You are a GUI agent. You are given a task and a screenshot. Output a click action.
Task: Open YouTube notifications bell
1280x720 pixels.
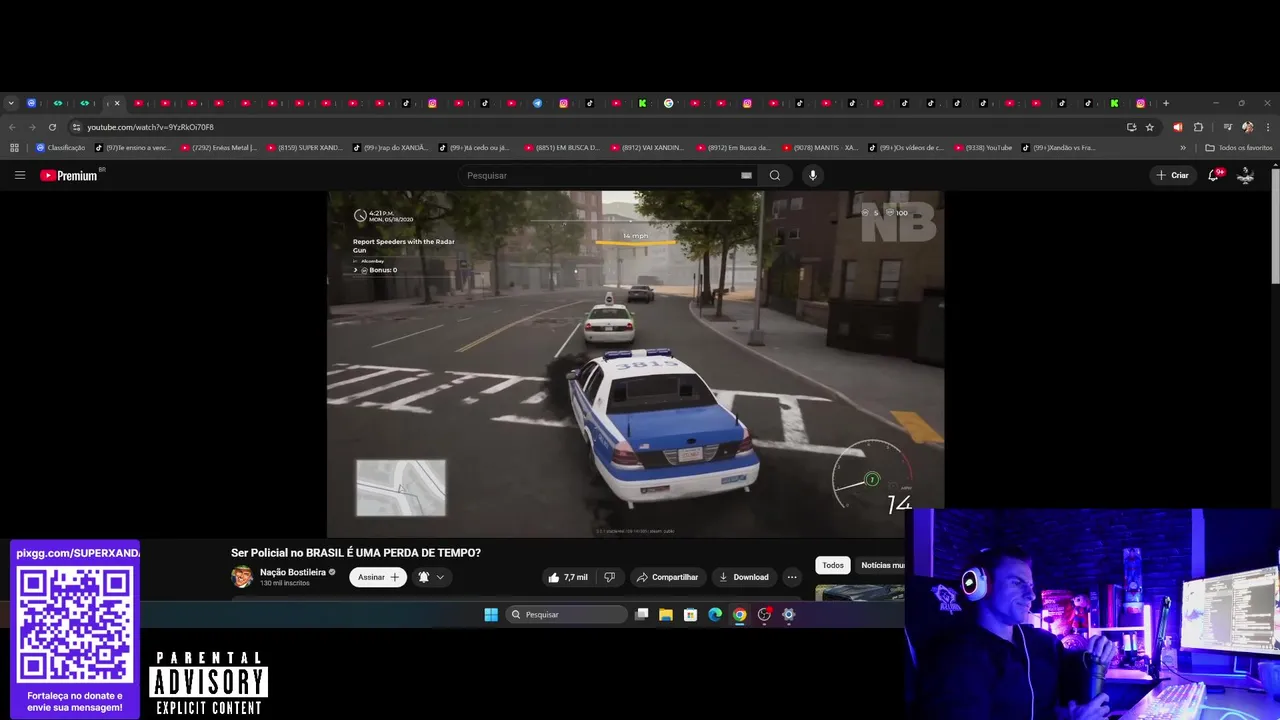click(1214, 175)
